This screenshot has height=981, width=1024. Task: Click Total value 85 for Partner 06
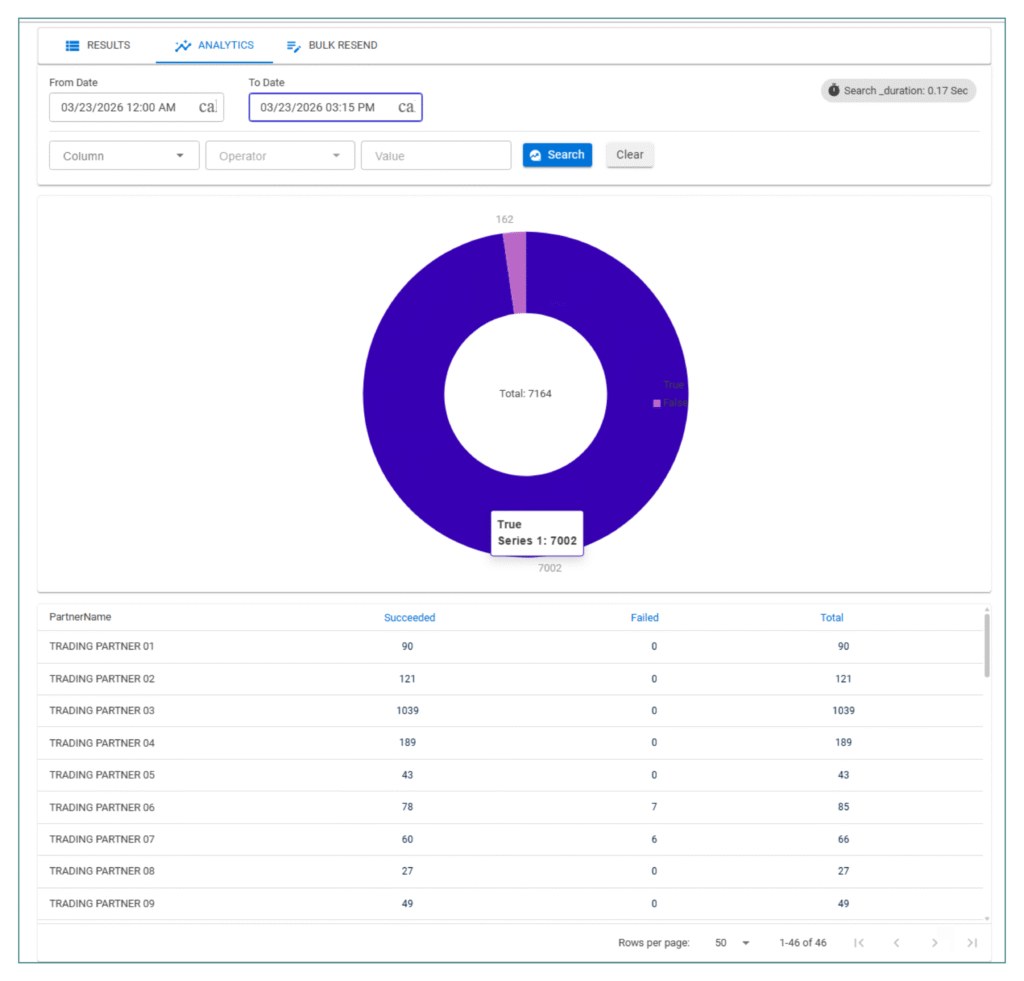tap(843, 807)
